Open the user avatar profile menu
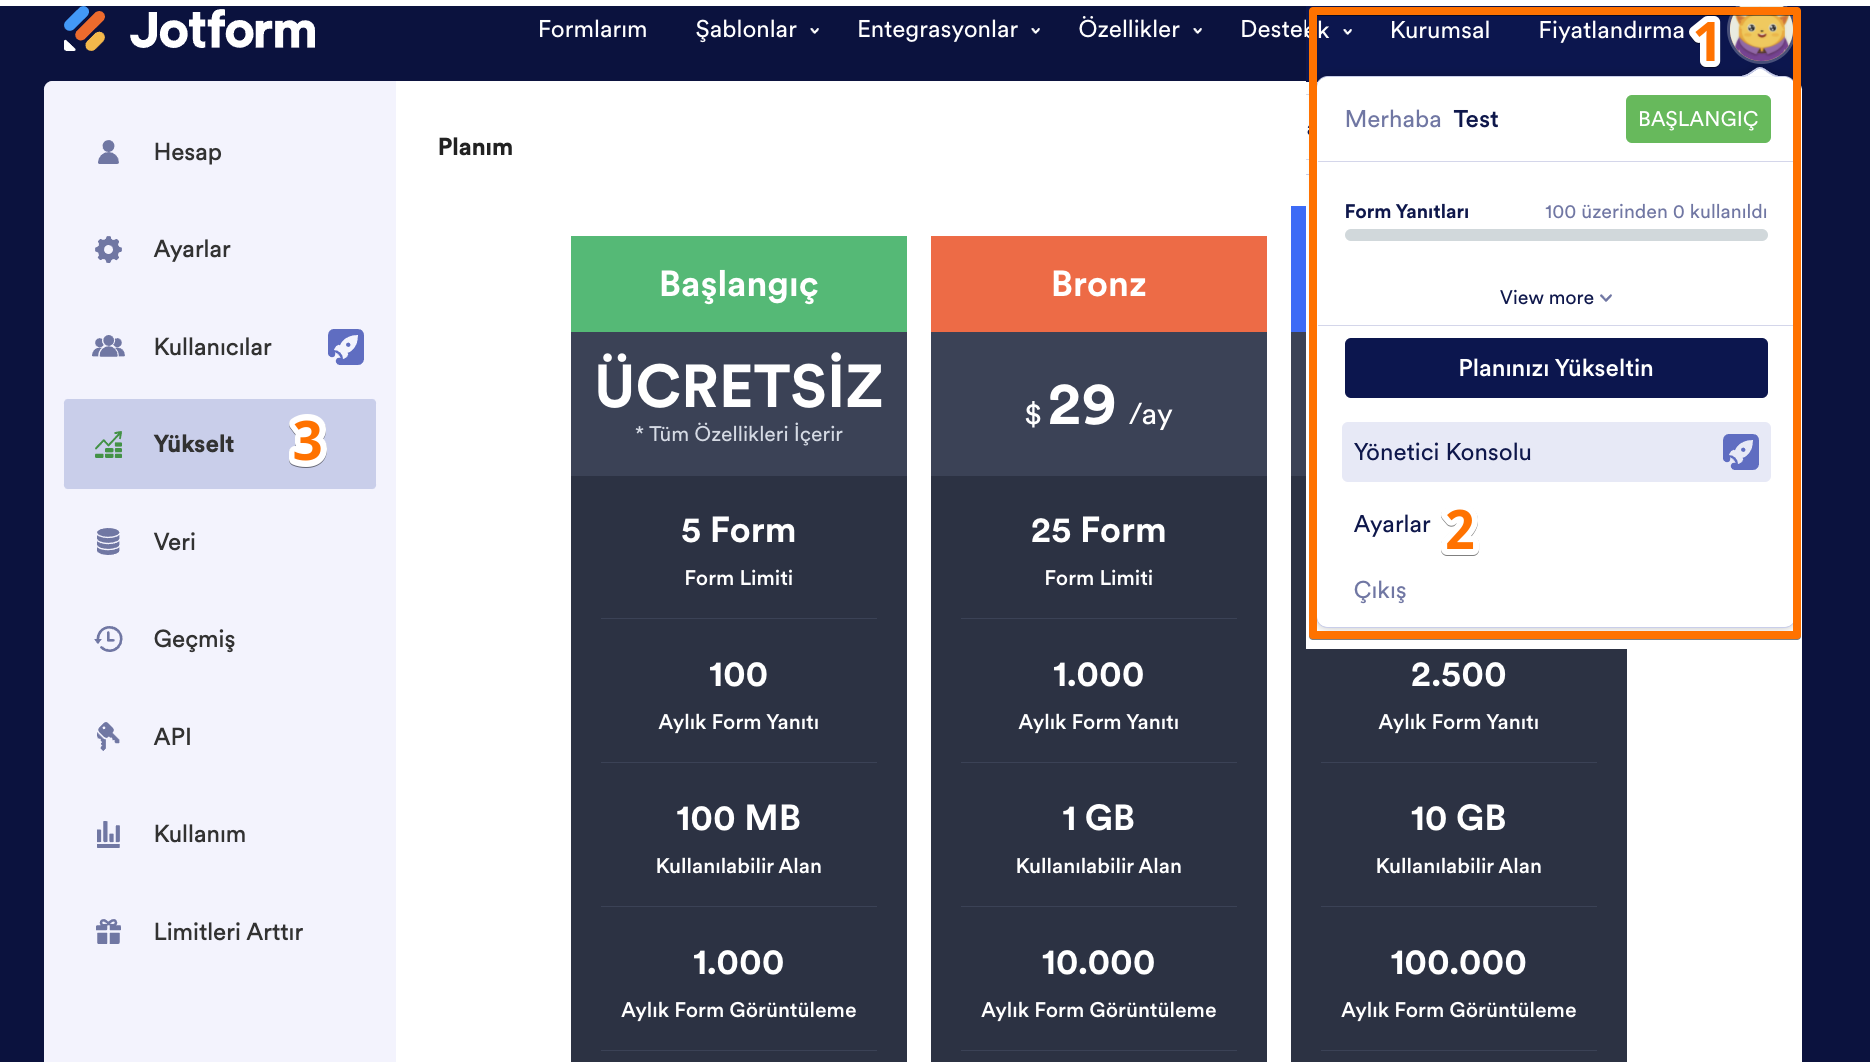Image resolution: width=1870 pixels, height=1062 pixels. tap(1760, 33)
